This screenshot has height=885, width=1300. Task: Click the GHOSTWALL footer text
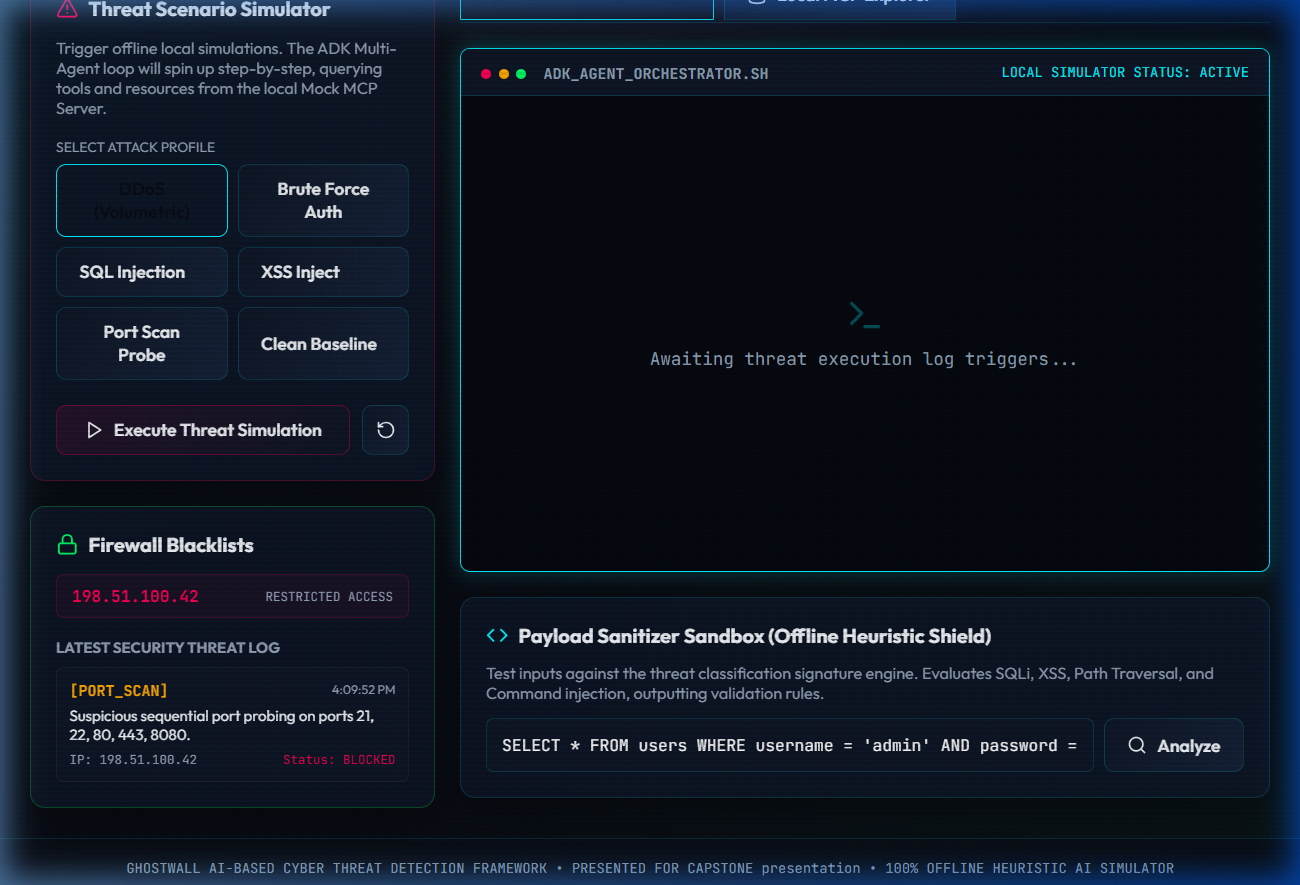coord(650,868)
